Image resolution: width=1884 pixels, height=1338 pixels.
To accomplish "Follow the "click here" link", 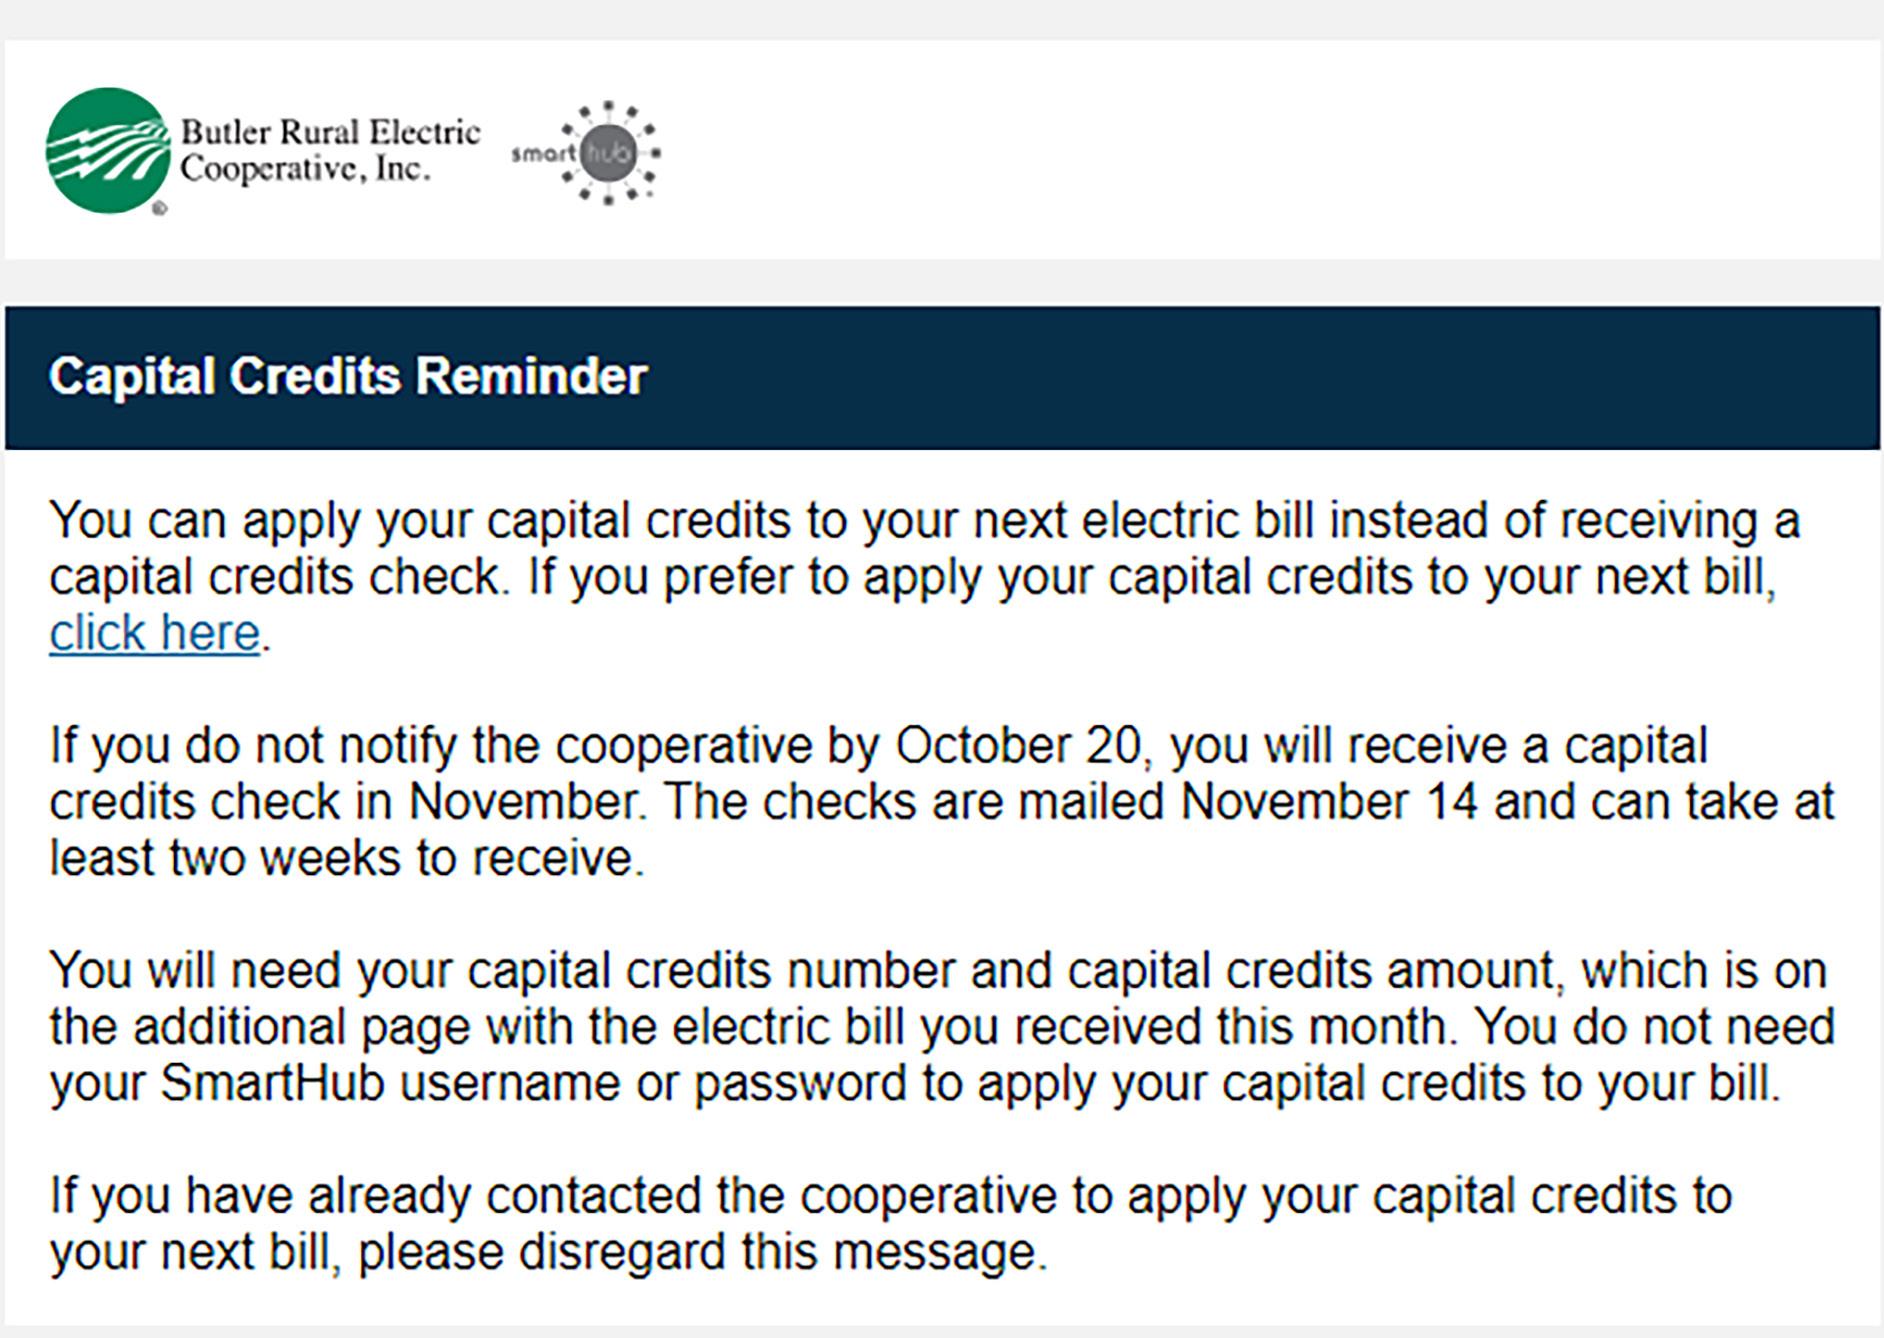I will [x=155, y=633].
